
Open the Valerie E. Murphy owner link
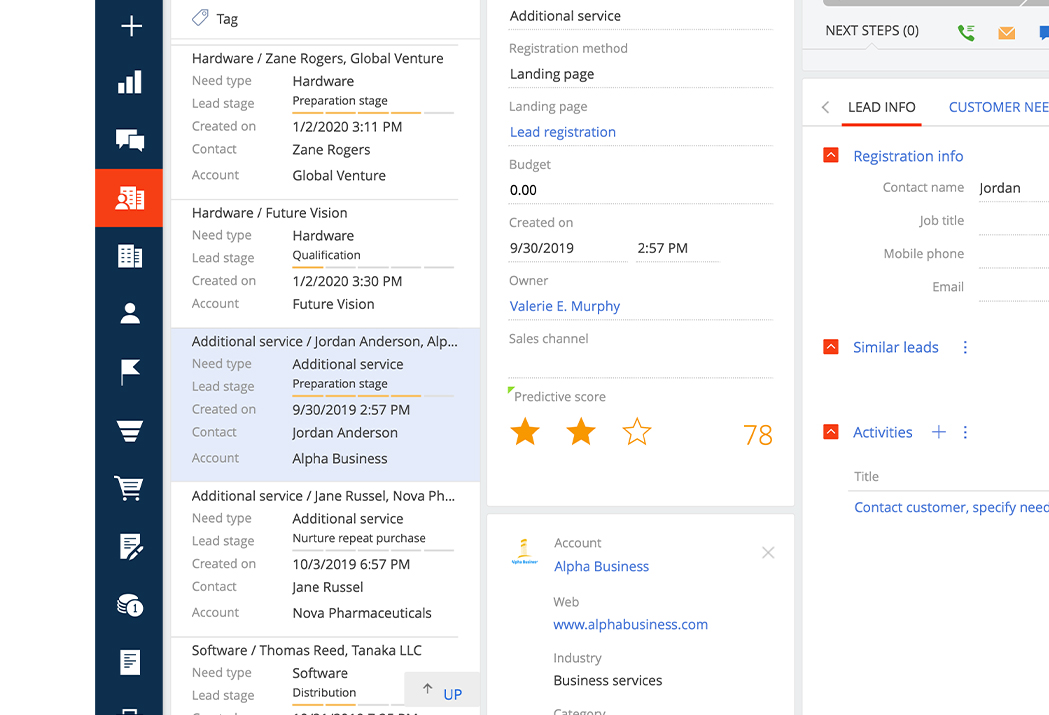pyautogui.click(x=565, y=306)
